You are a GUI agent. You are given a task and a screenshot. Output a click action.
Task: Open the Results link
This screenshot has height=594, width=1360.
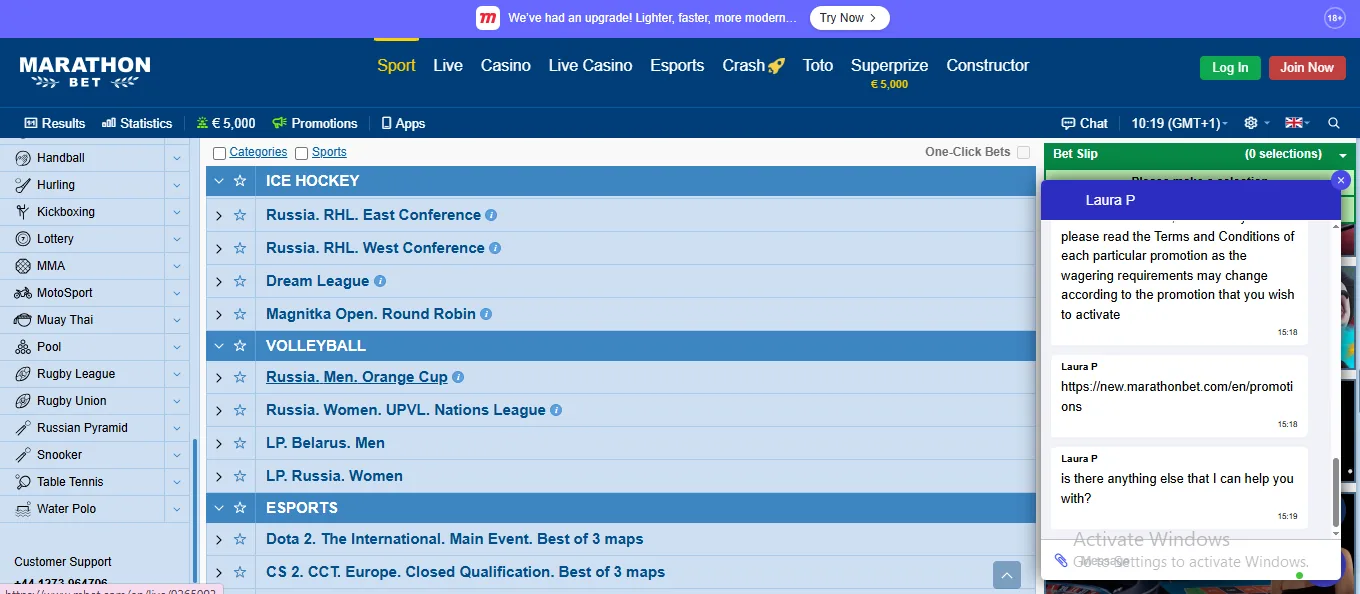click(55, 123)
